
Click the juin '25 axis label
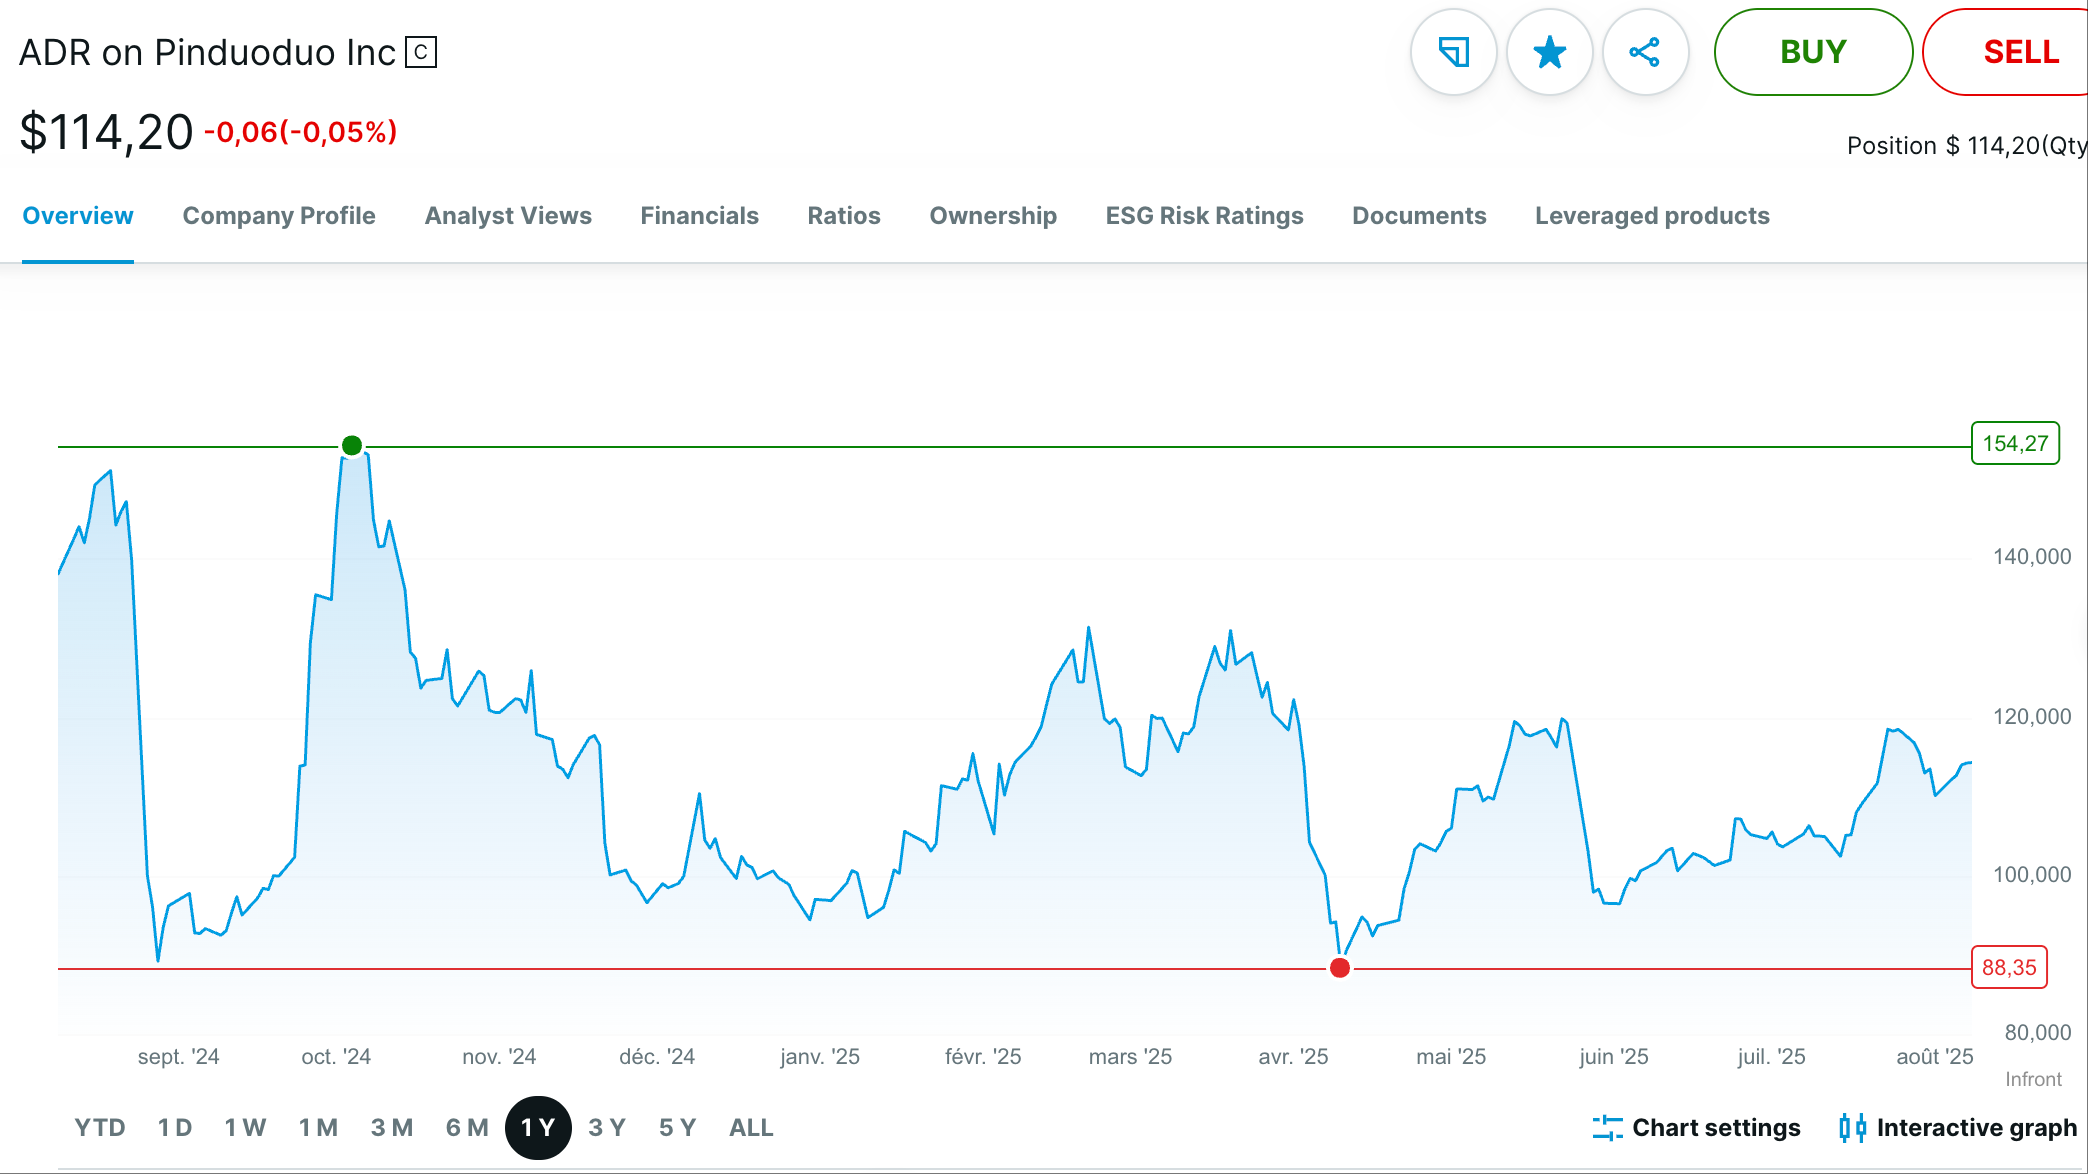tap(1614, 1057)
